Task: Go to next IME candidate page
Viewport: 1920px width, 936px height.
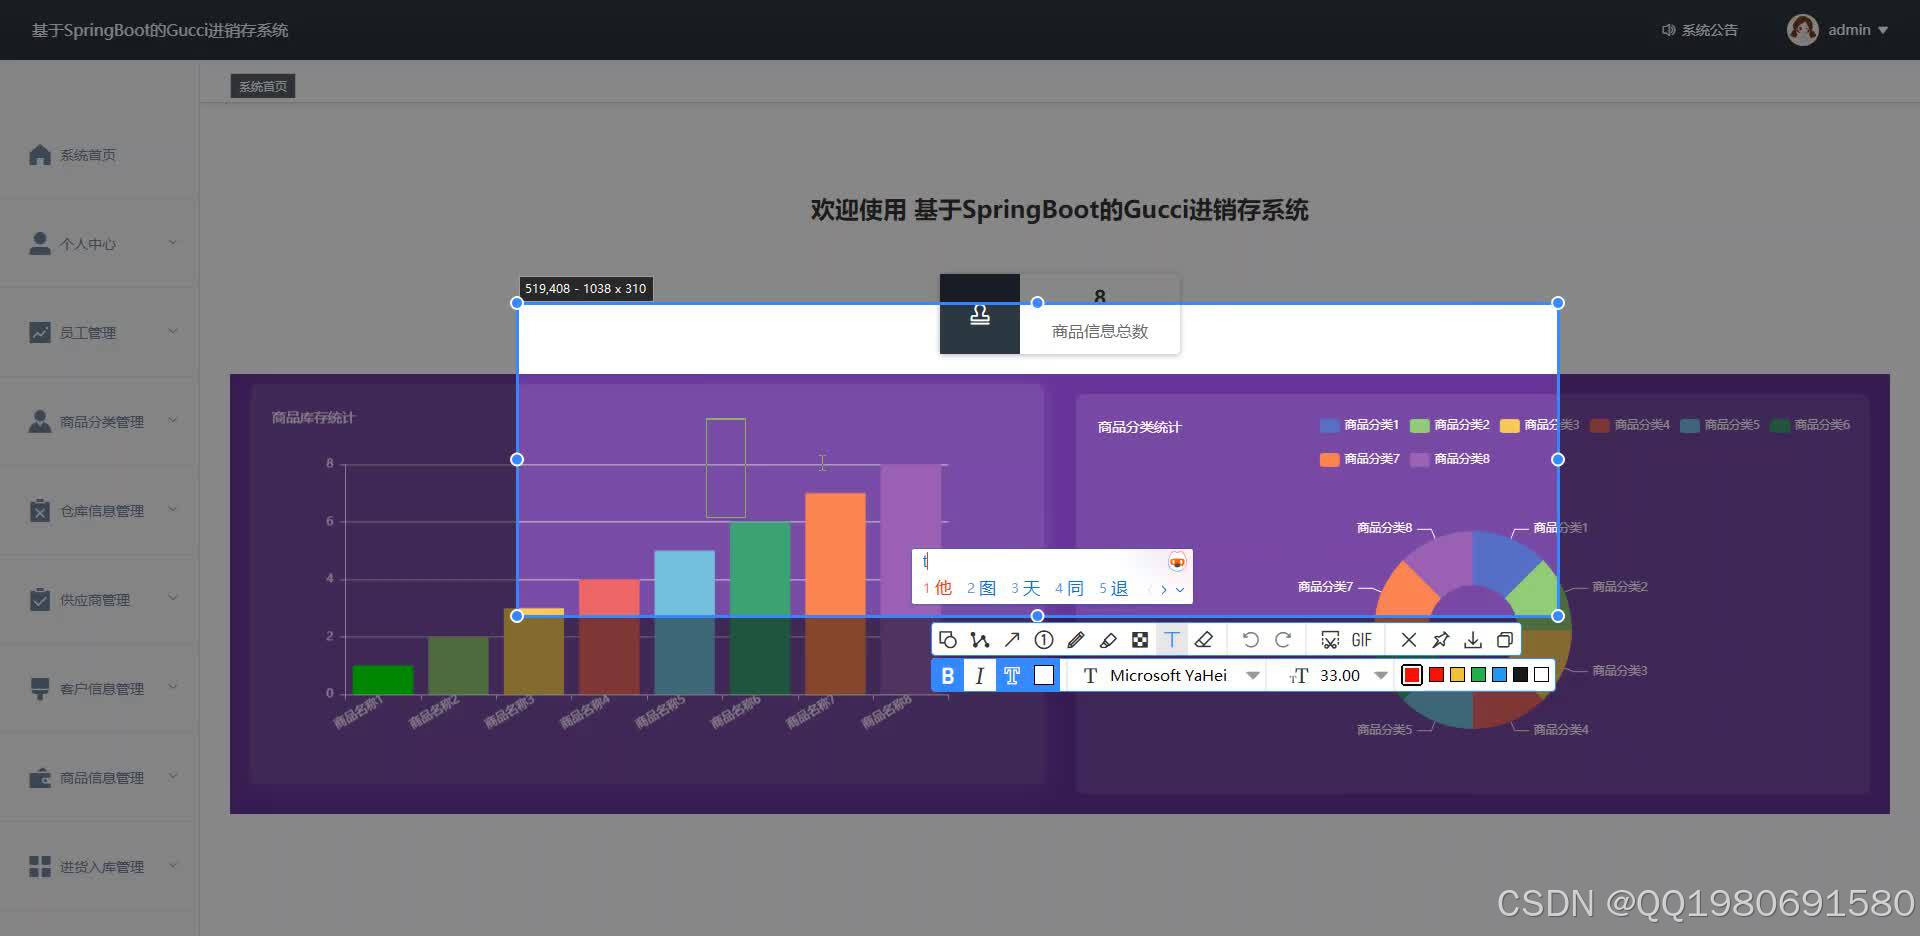Action: point(1163,590)
